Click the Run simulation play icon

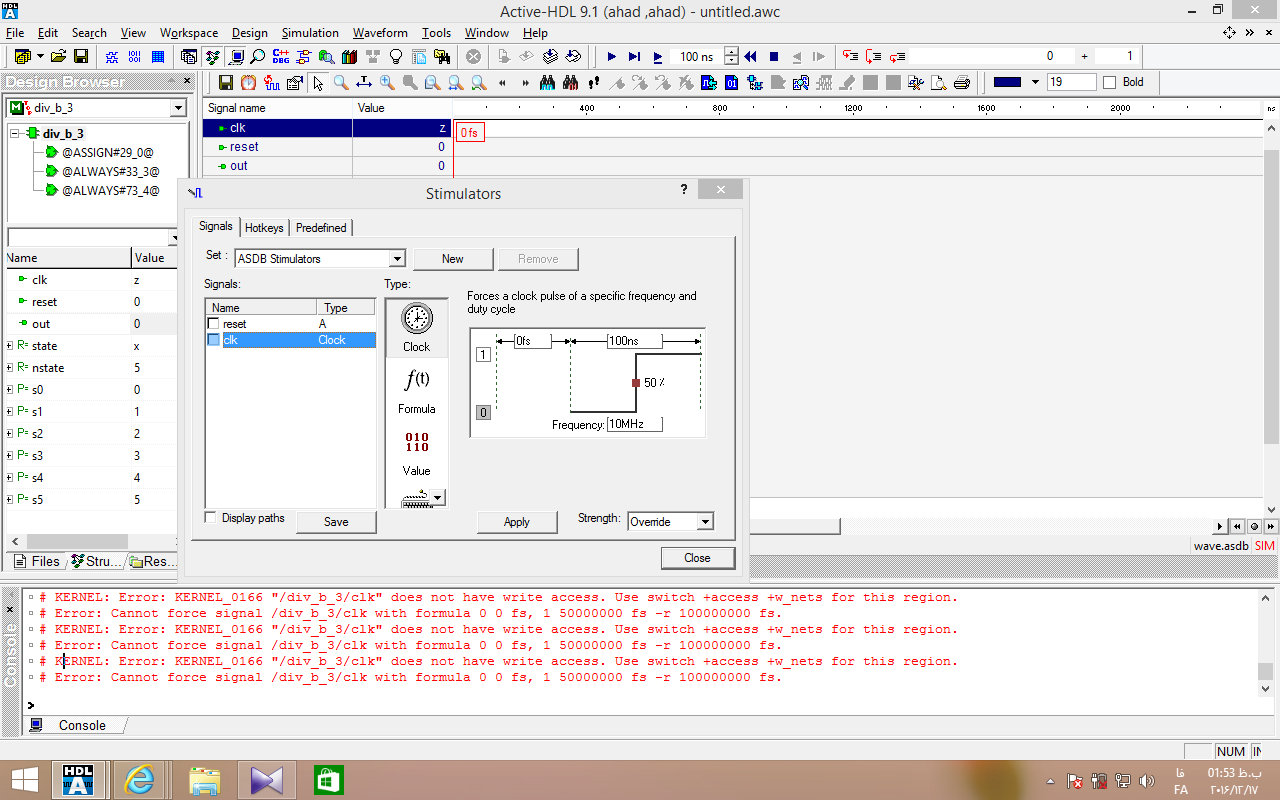pos(612,57)
